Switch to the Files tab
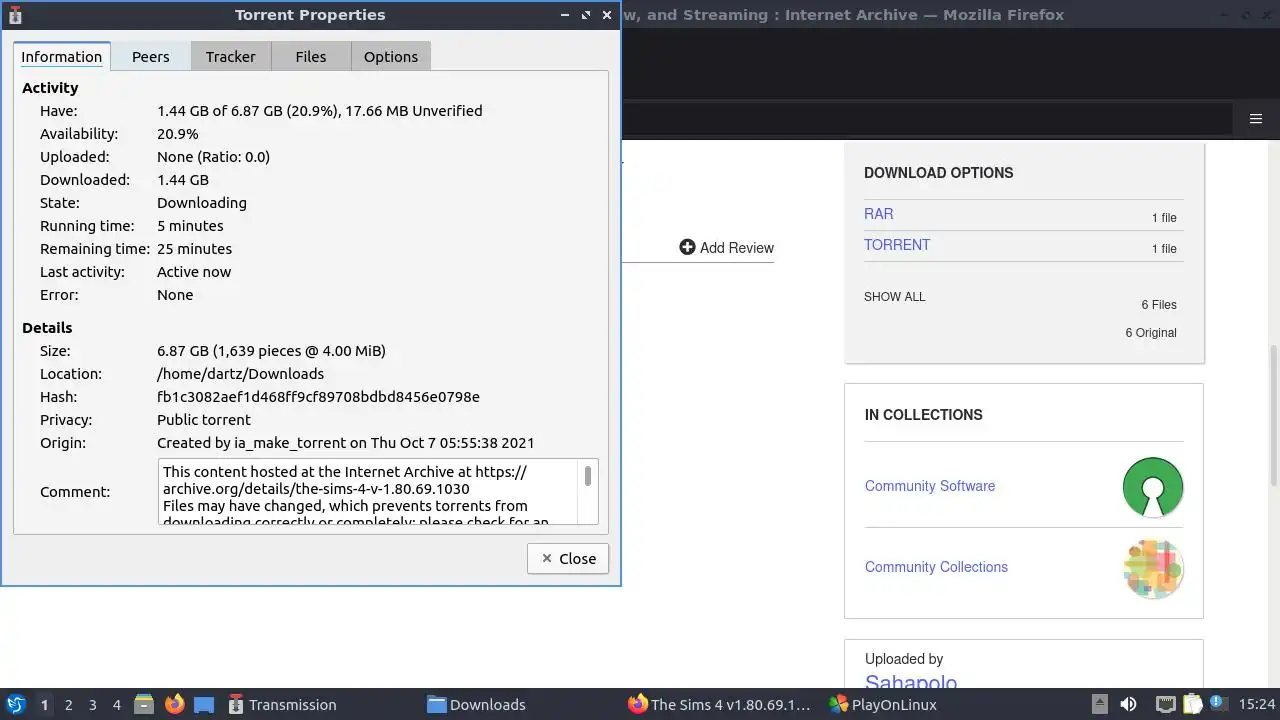 [x=311, y=56]
